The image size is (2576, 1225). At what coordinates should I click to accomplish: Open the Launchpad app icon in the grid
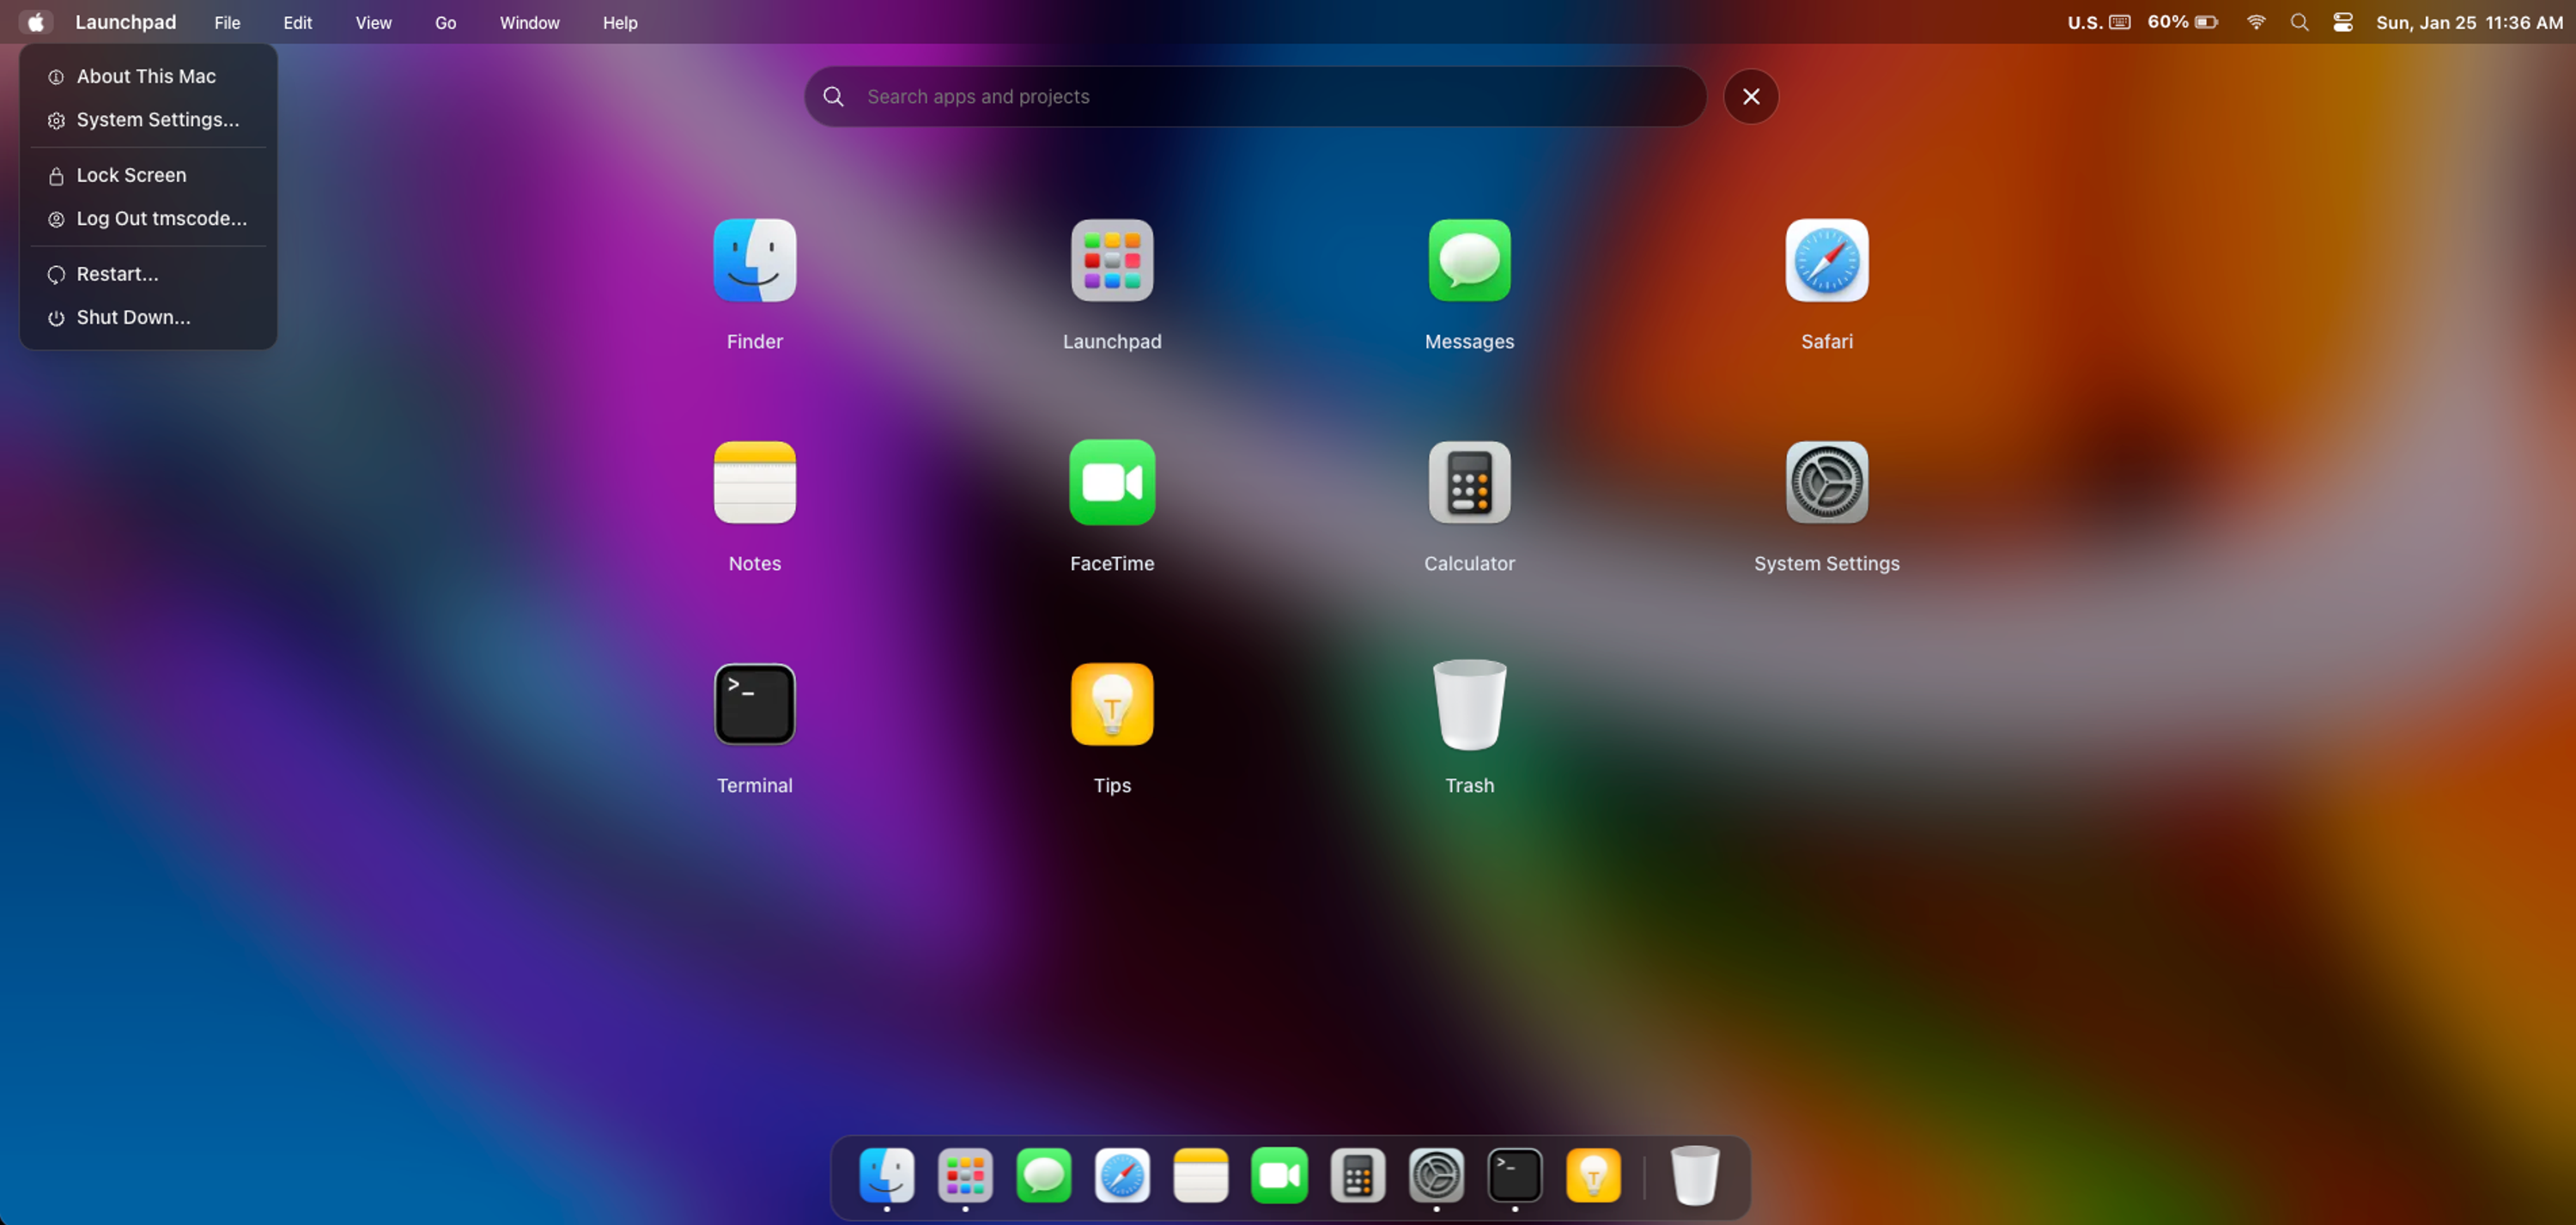point(1111,260)
